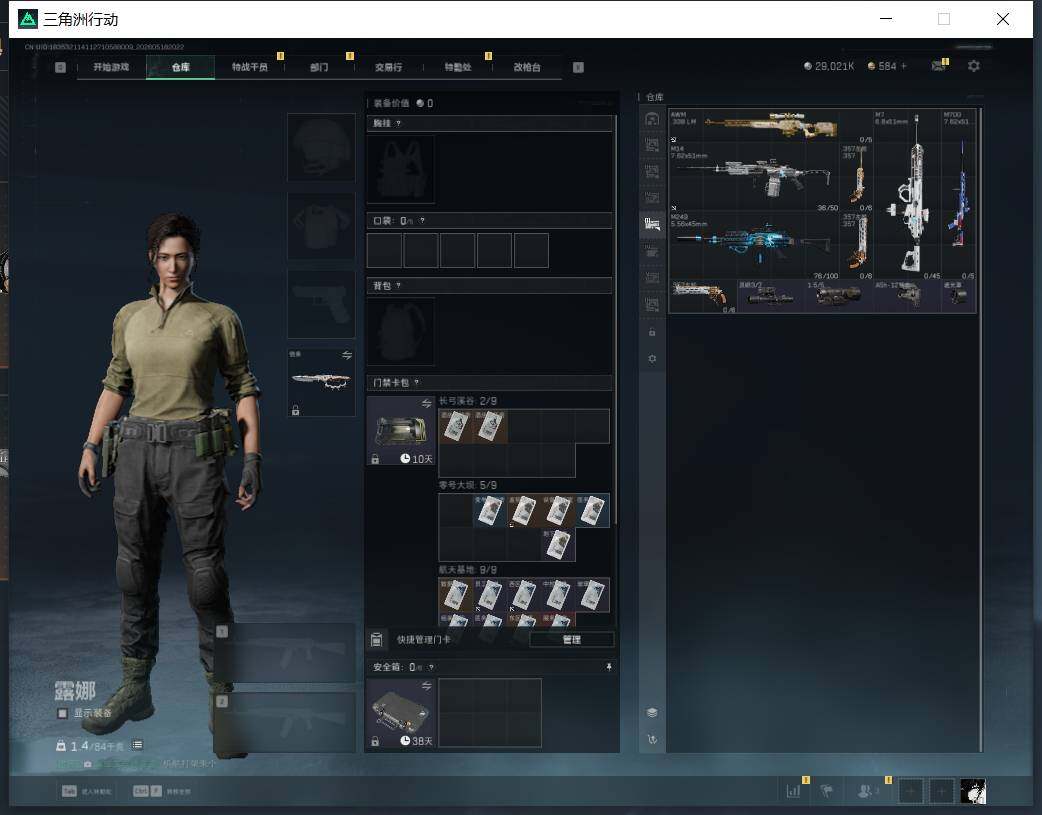This screenshot has height=815, width=1042.
Task: Open the settings gear at top right
Action: (x=974, y=66)
